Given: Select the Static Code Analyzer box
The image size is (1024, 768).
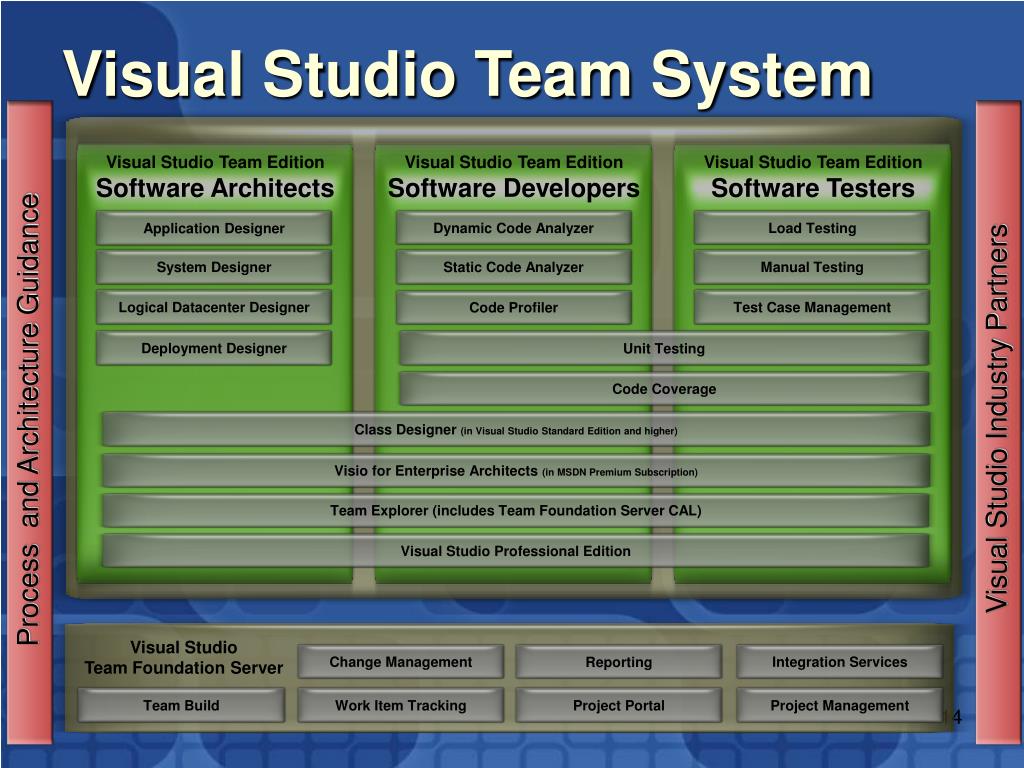Looking at the screenshot, I should click(513, 267).
